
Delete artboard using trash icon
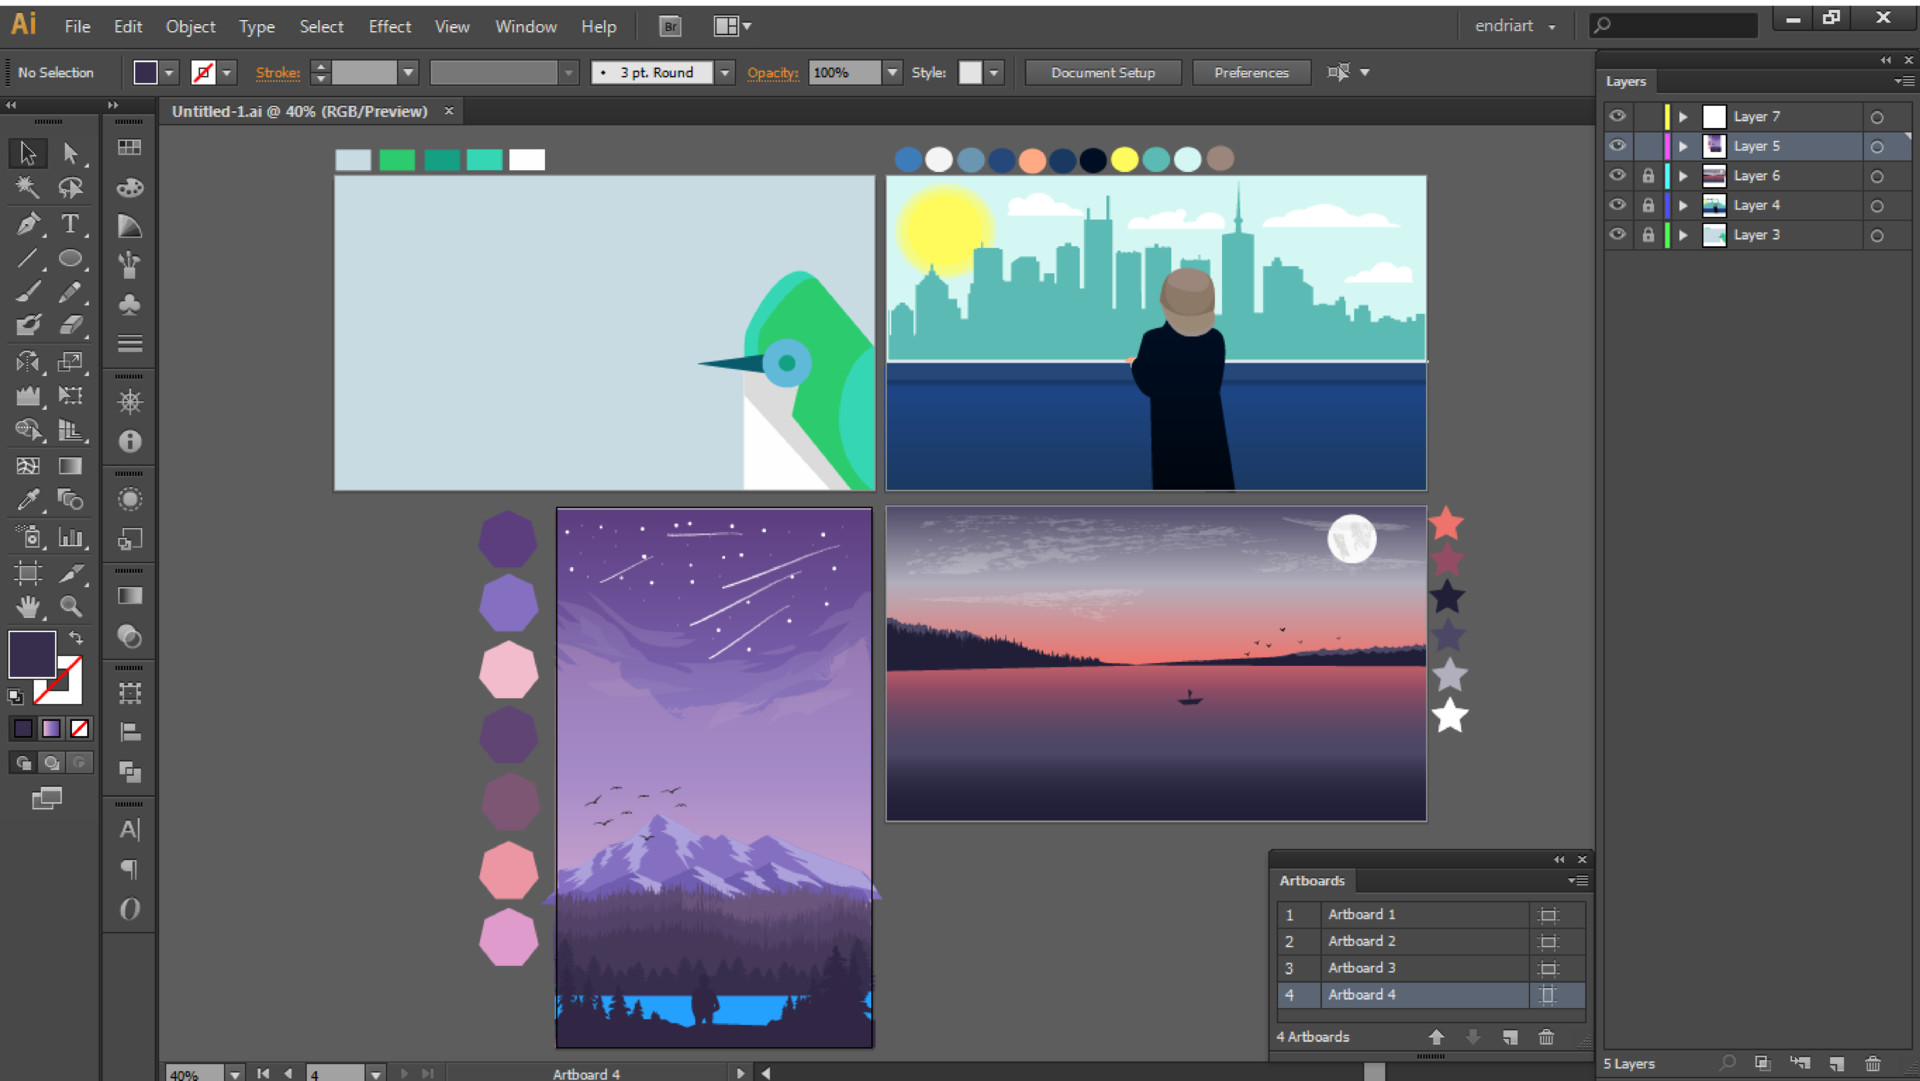[x=1546, y=1037]
